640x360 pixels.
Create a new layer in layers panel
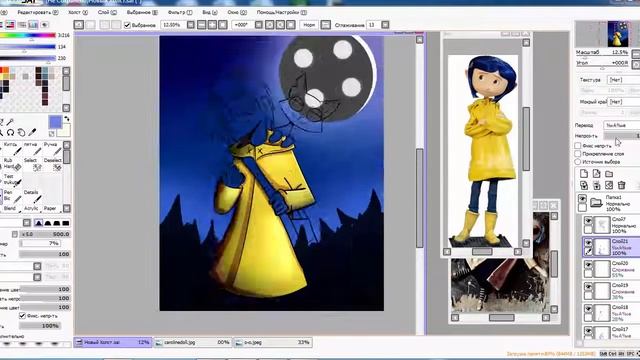click(x=584, y=173)
